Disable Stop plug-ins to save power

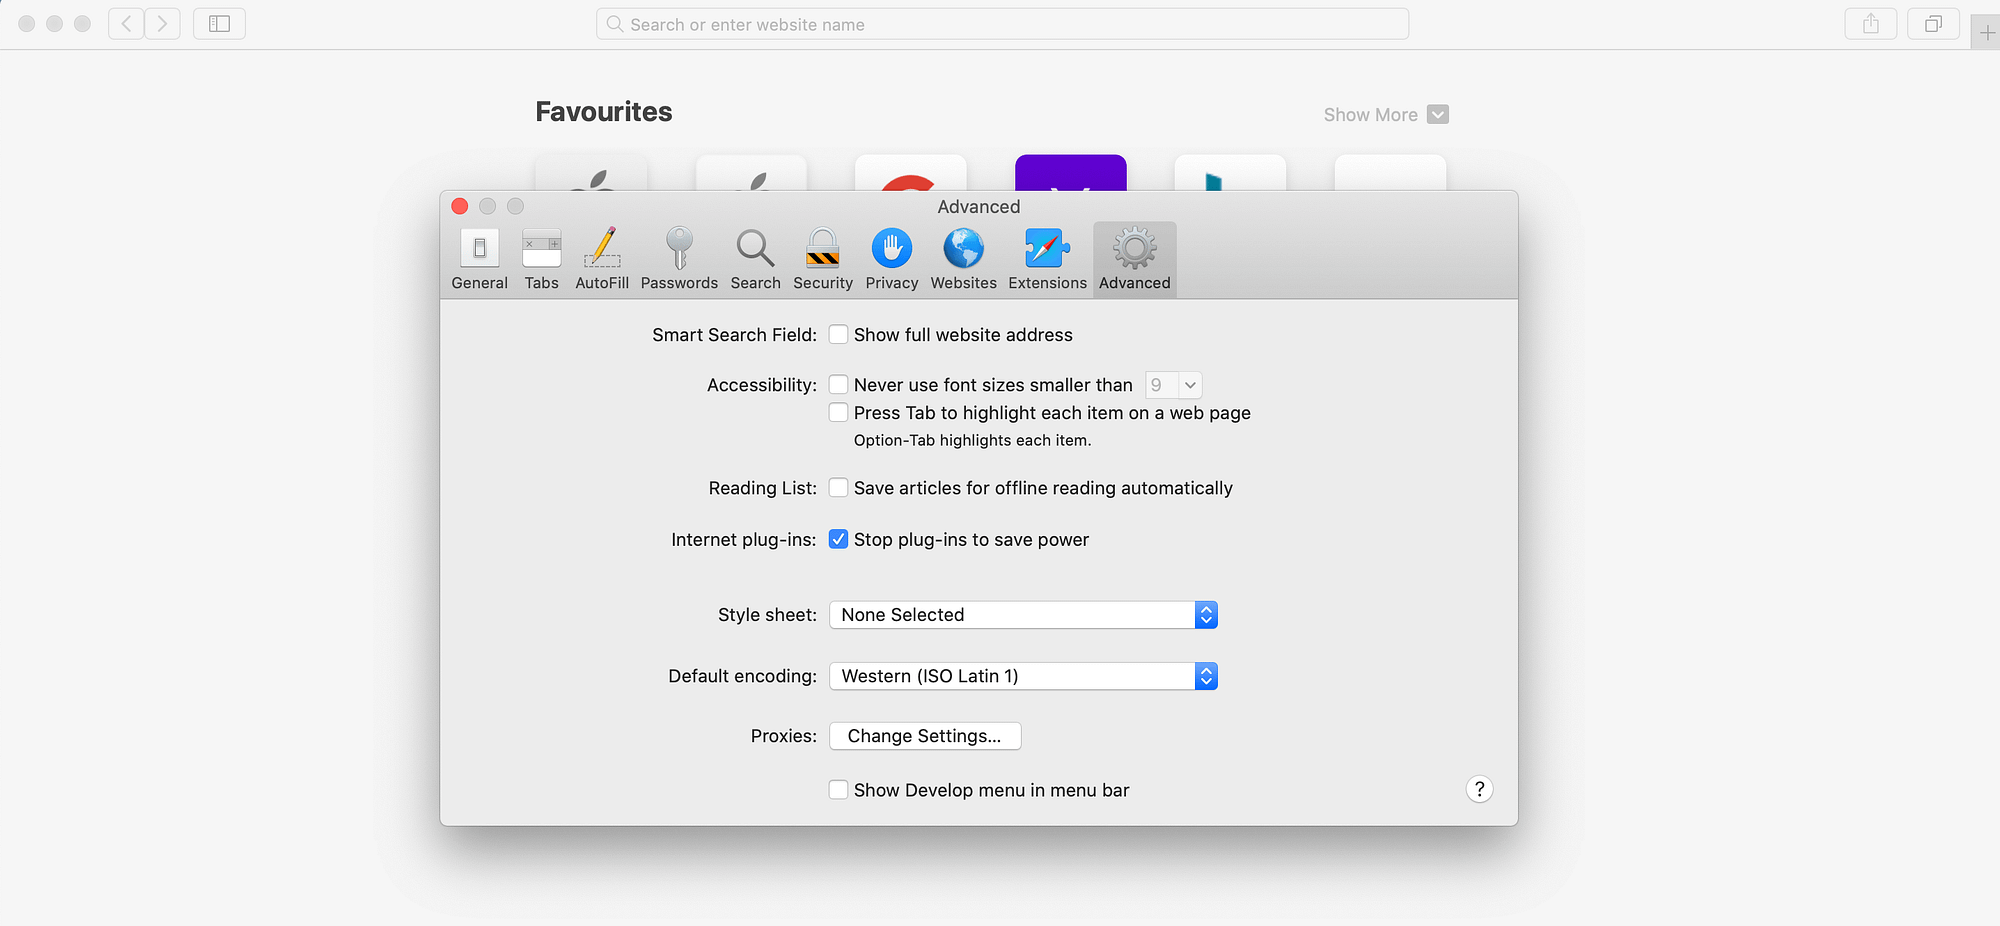[x=838, y=539]
